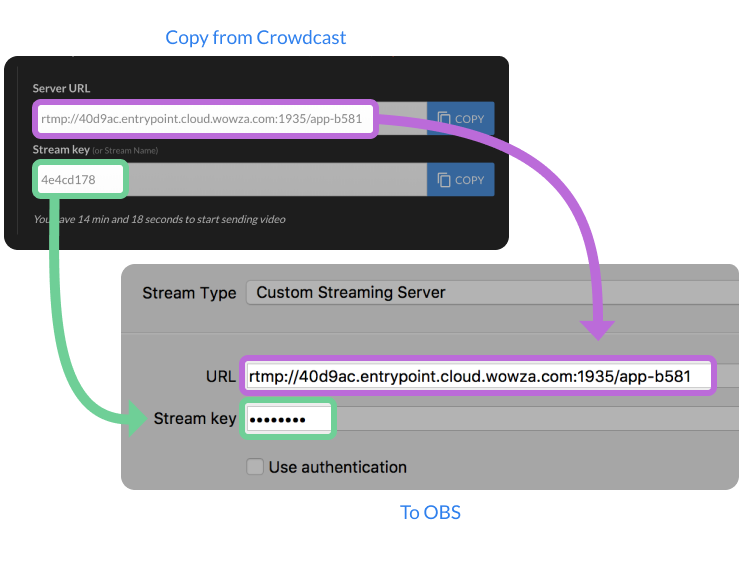Copy the Stream key with COPY button
The width and height of the screenshot is (754, 570).
click(460, 179)
